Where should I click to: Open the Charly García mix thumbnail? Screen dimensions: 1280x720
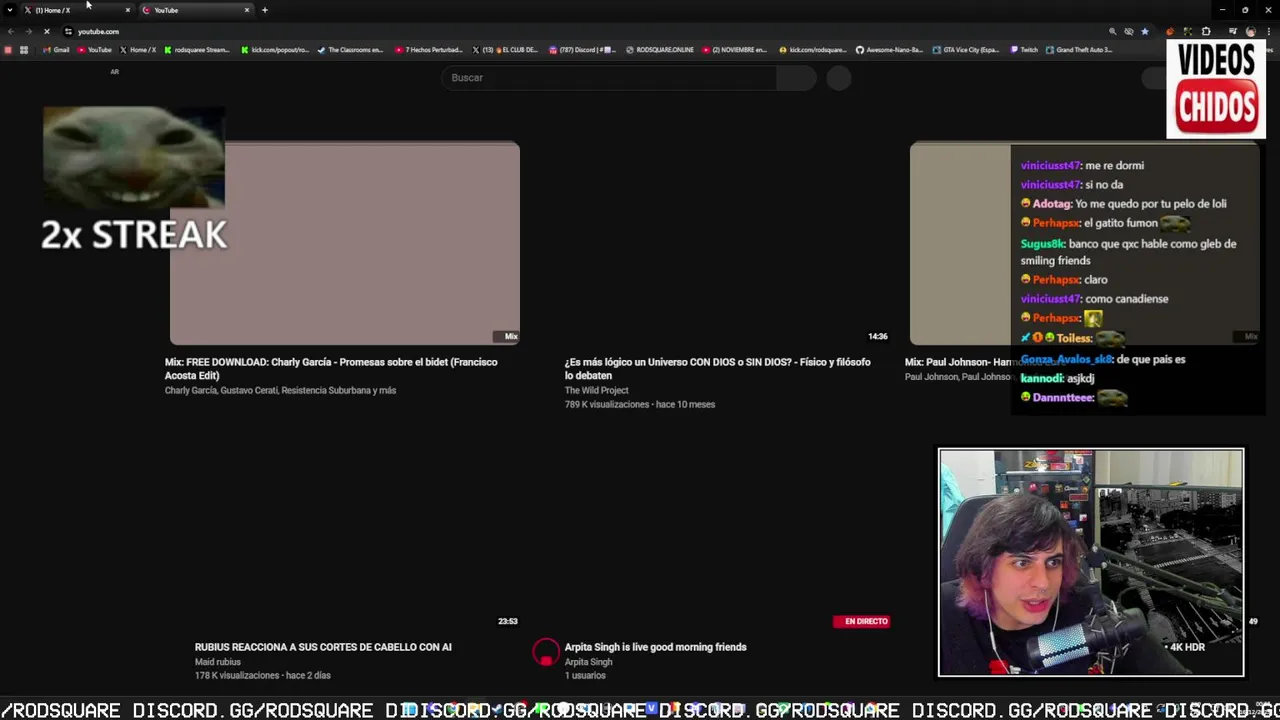coord(344,244)
